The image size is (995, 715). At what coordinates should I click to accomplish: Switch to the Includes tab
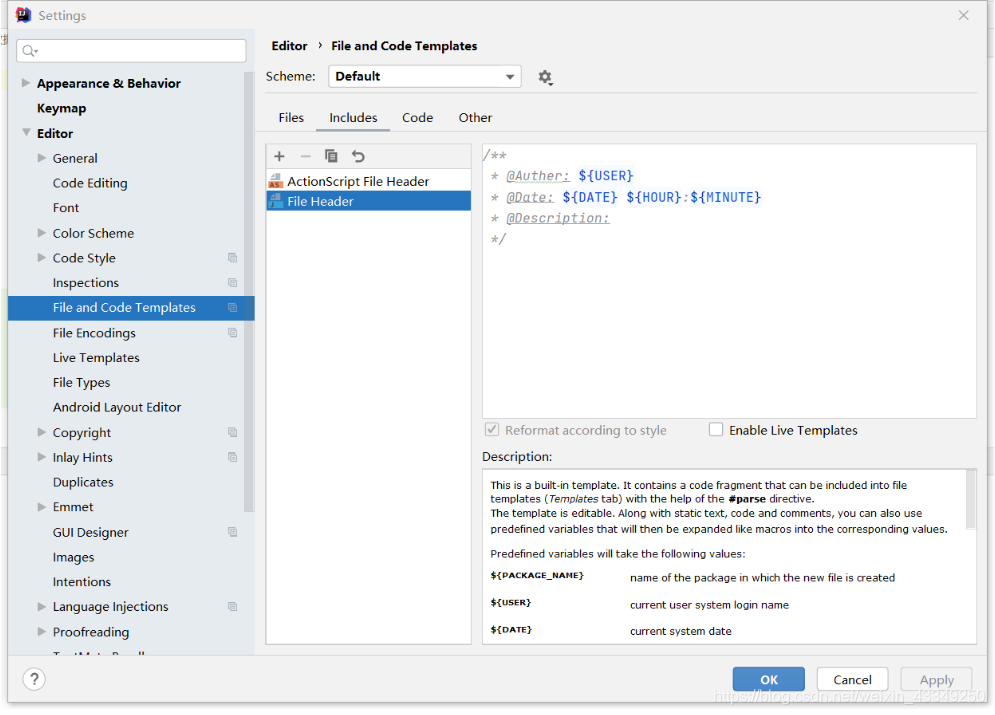[x=353, y=118]
